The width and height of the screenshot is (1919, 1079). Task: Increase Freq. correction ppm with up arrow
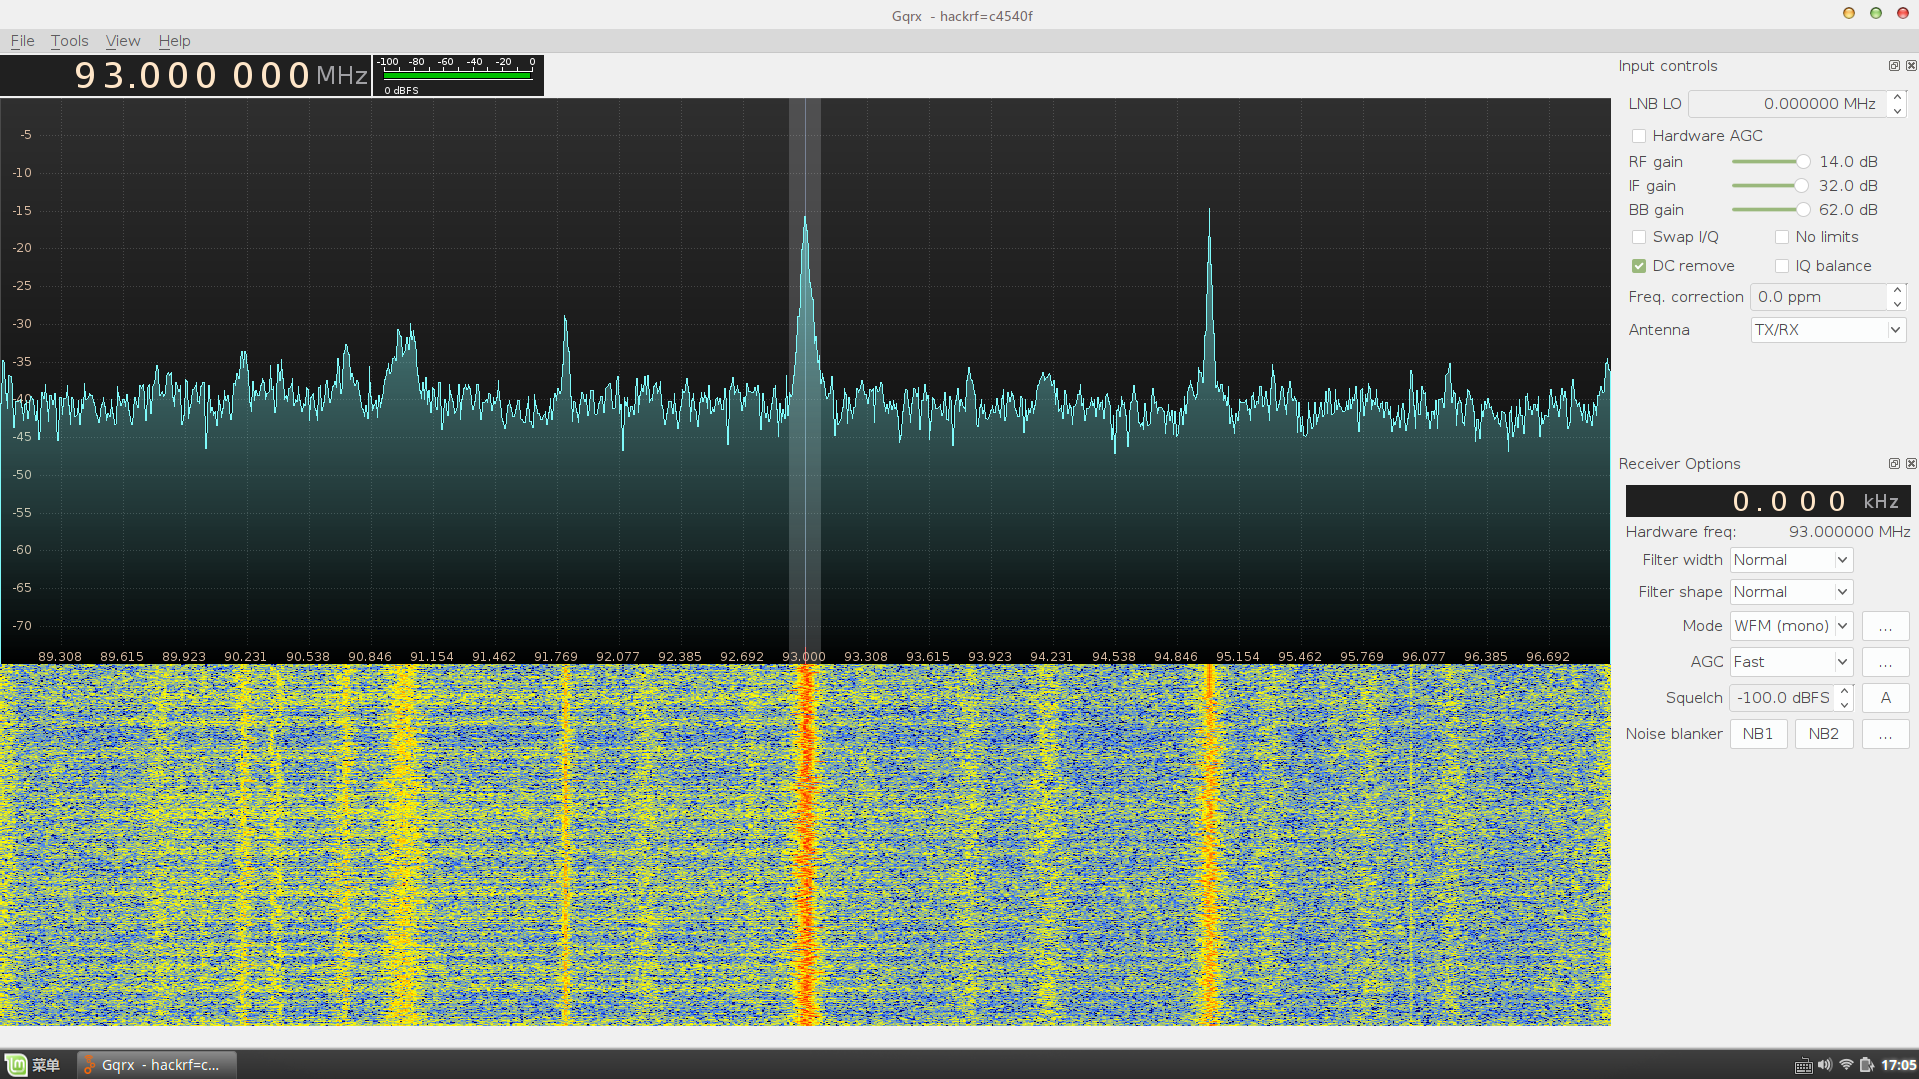(1897, 290)
